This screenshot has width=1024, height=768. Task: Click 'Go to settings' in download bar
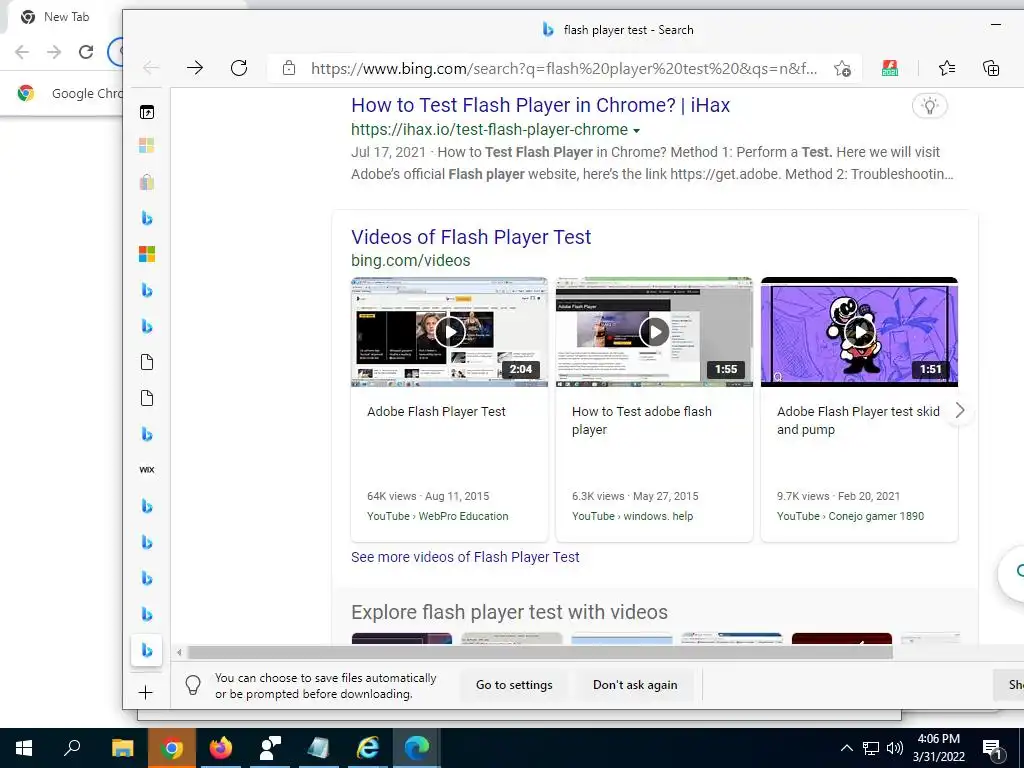[514, 685]
